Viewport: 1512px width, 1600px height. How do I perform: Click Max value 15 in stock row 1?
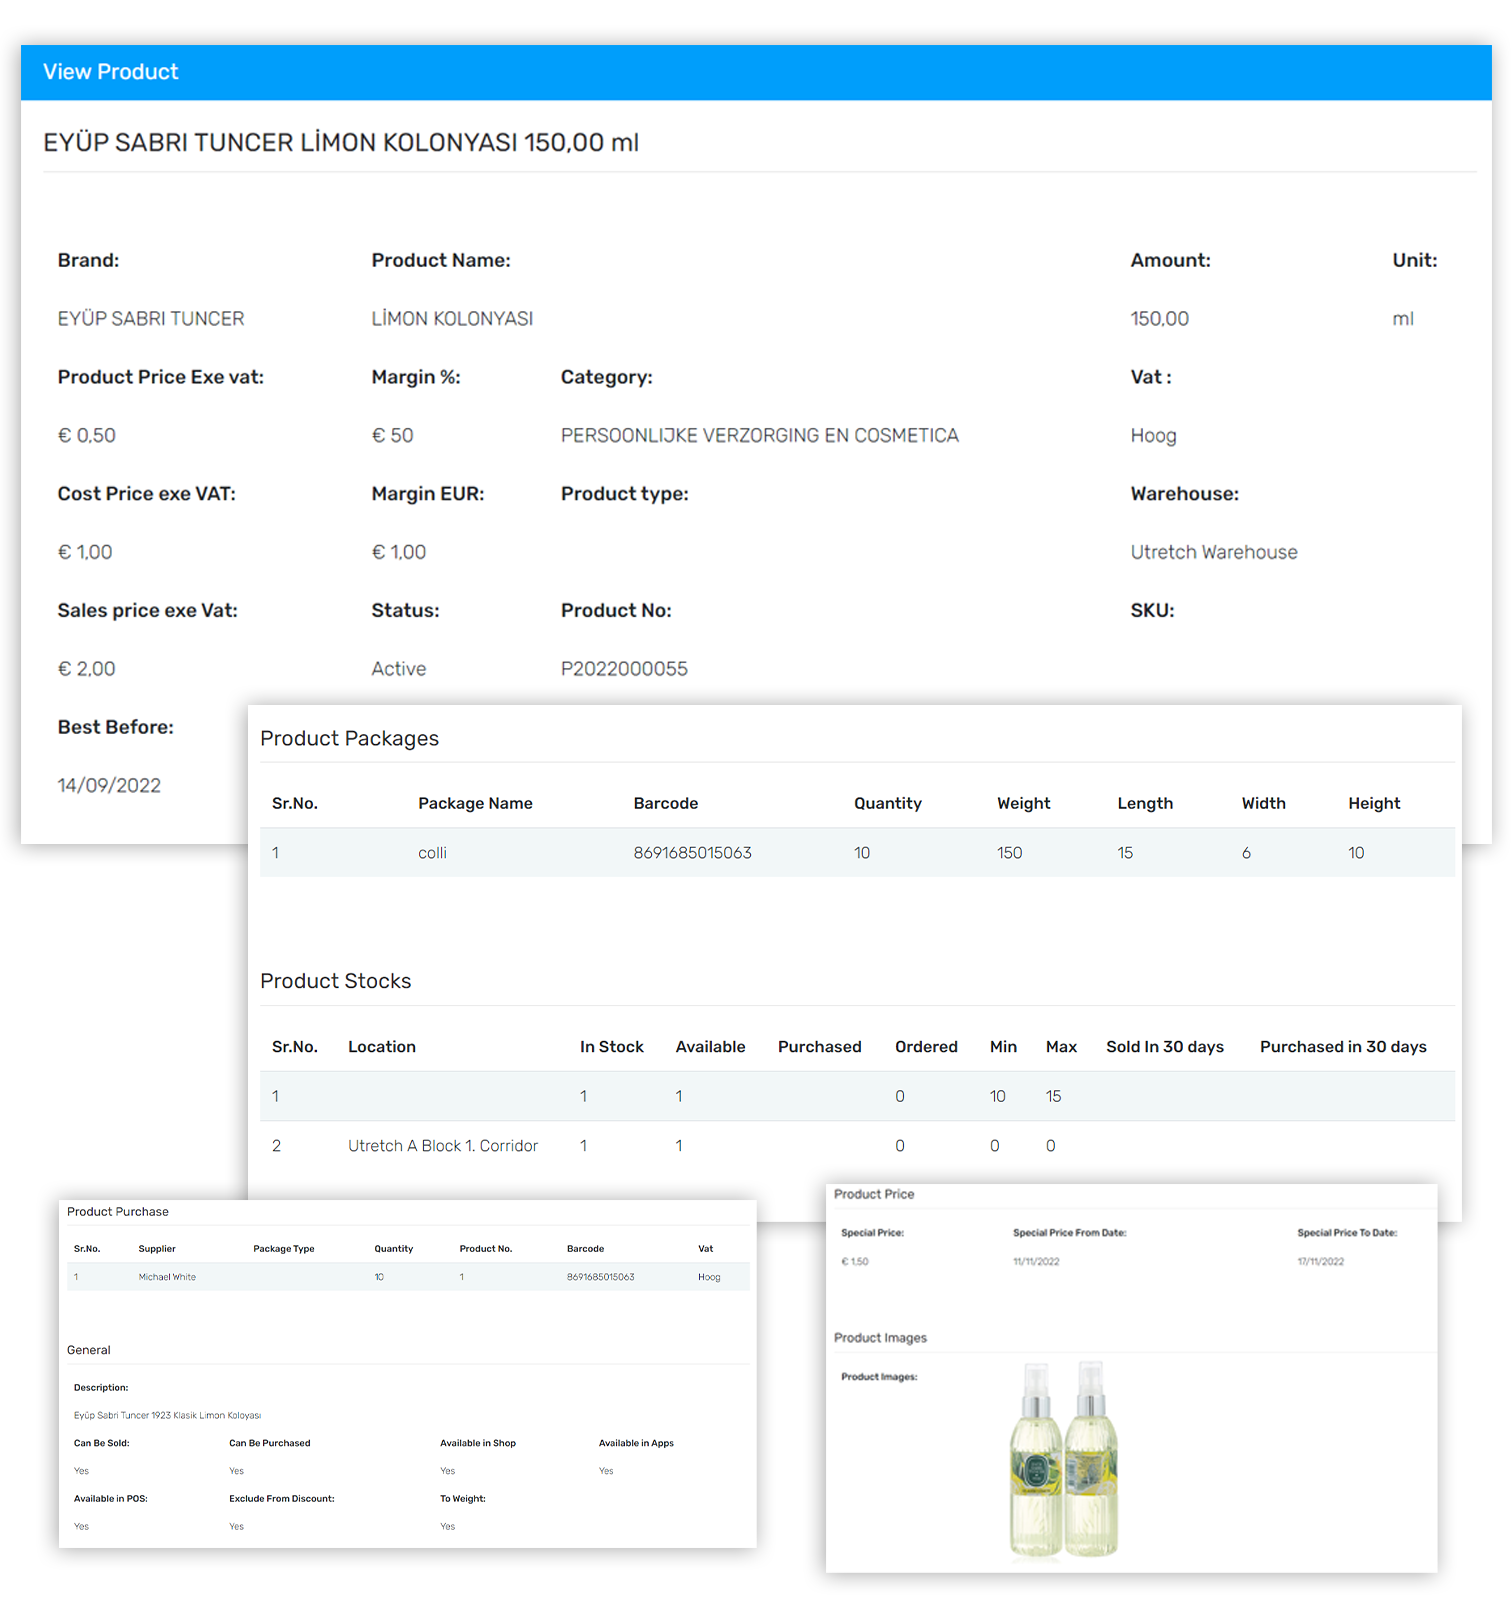(x=1053, y=1097)
